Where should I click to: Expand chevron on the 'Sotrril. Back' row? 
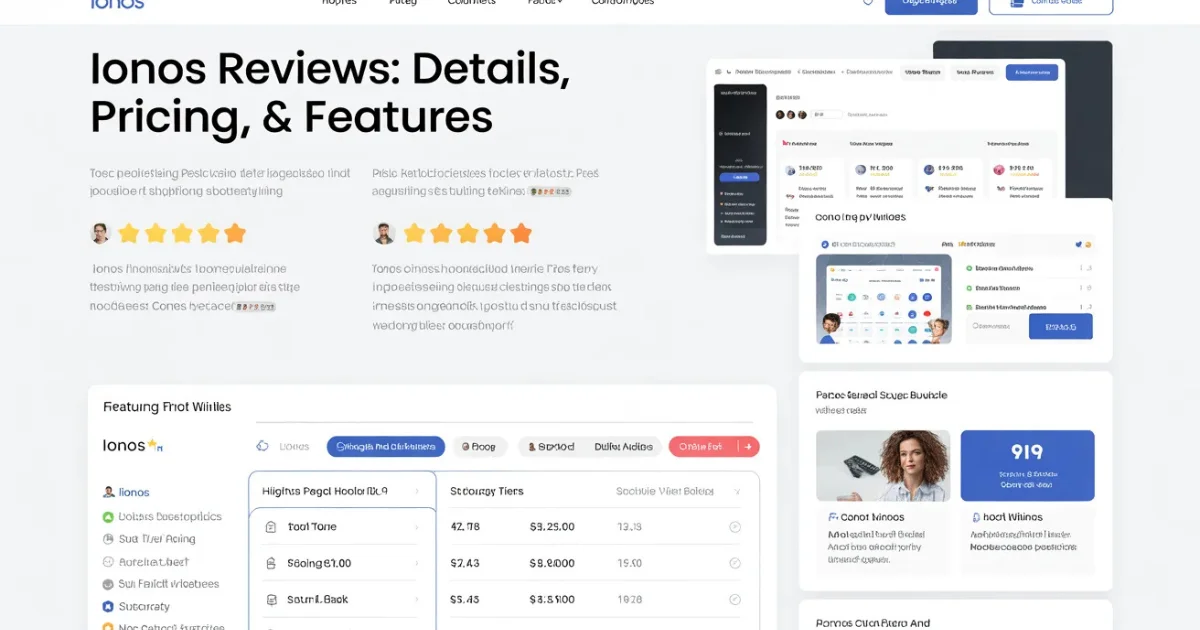coord(416,600)
